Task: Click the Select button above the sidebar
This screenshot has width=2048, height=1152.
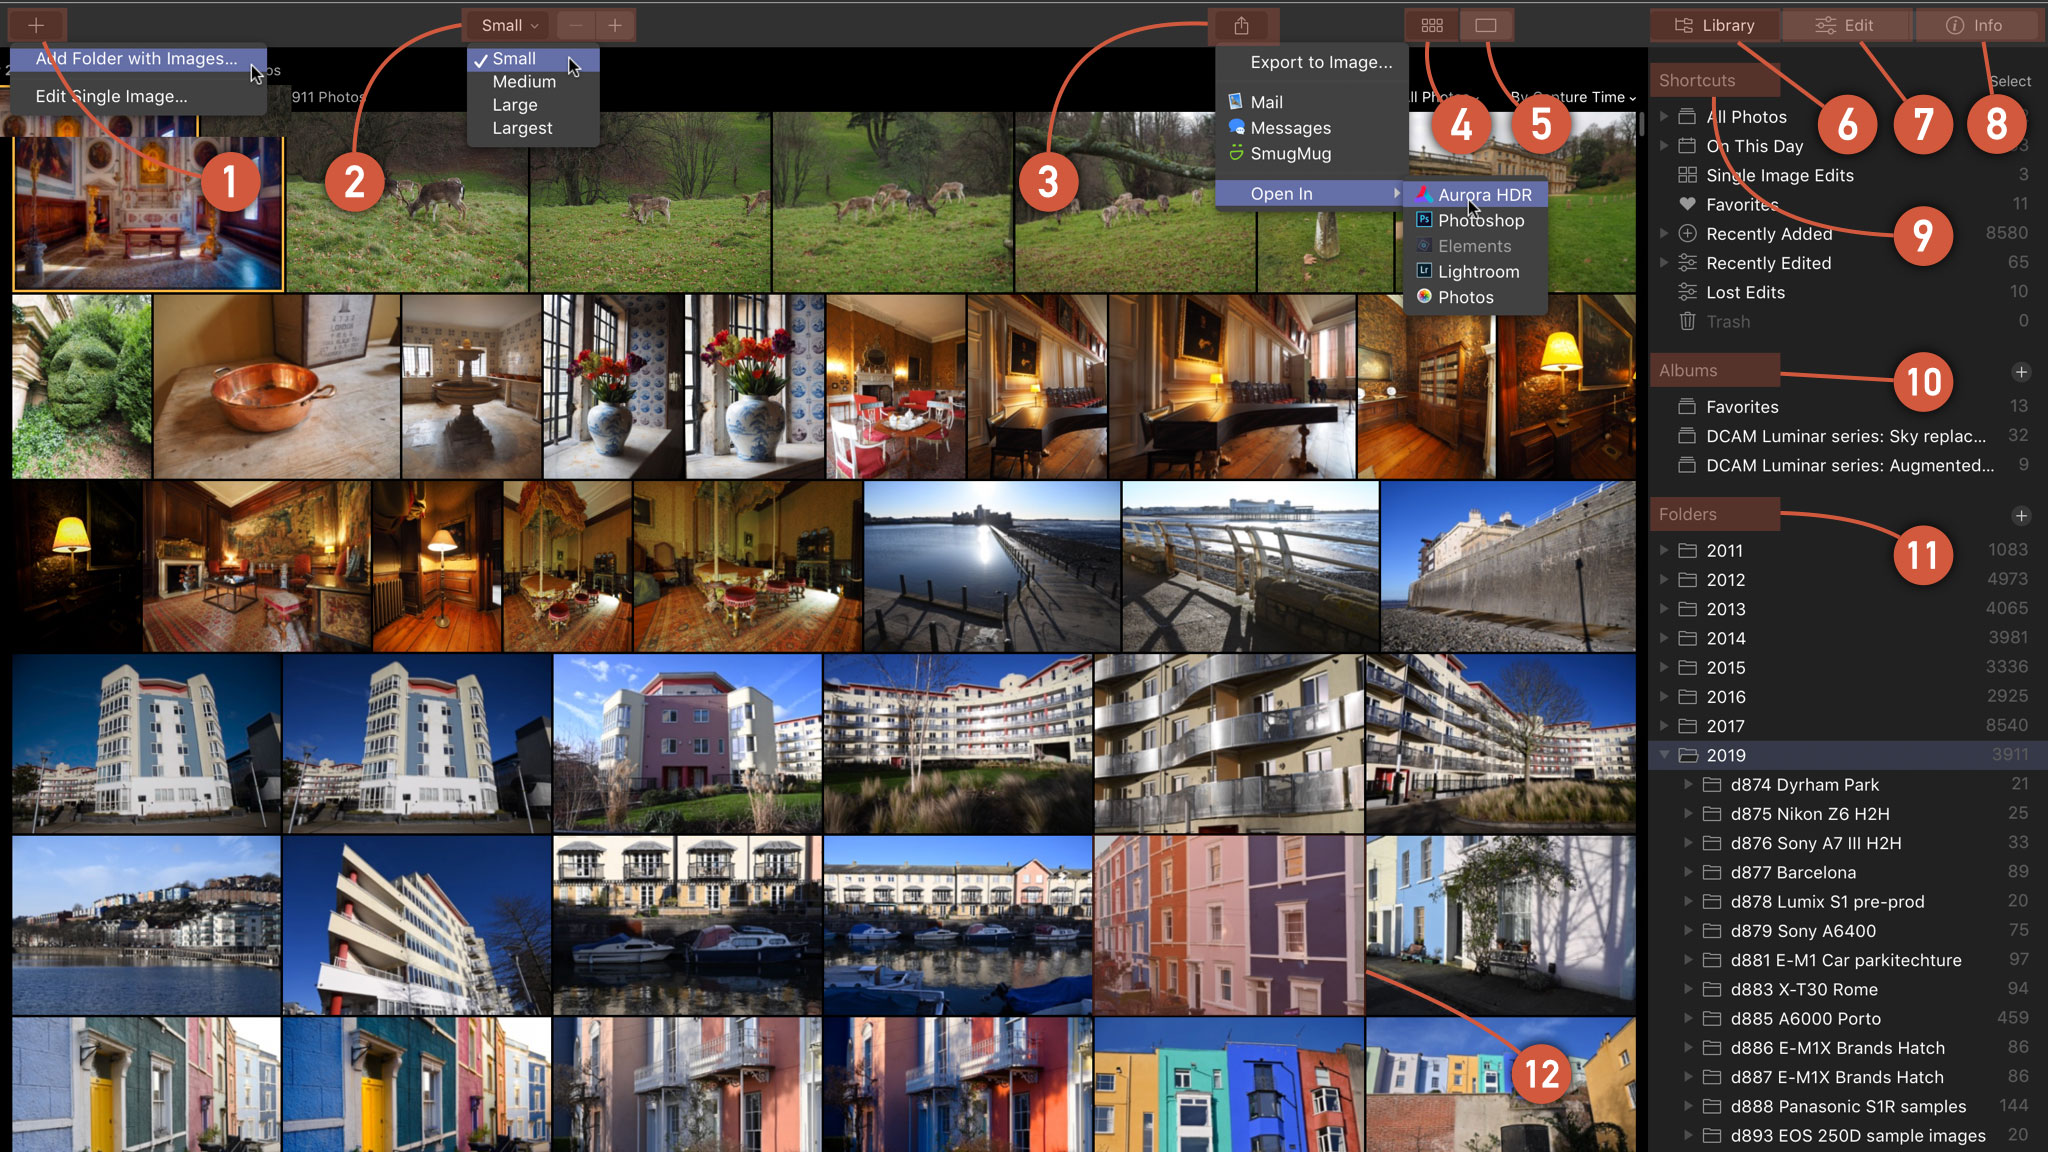Action: [x=2009, y=81]
